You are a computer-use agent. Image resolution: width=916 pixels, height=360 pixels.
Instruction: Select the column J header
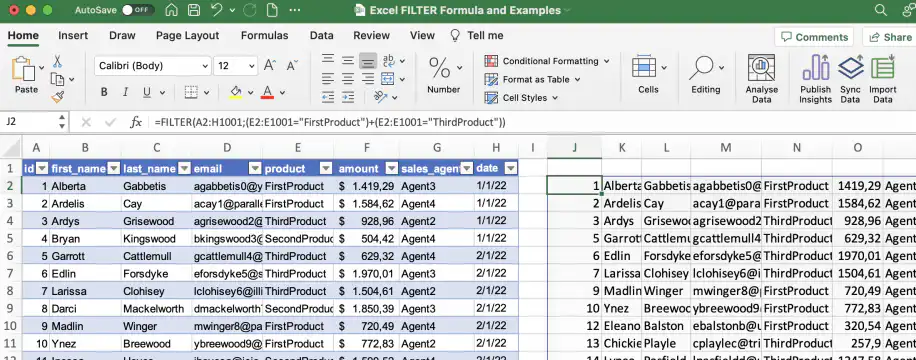[574, 148]
